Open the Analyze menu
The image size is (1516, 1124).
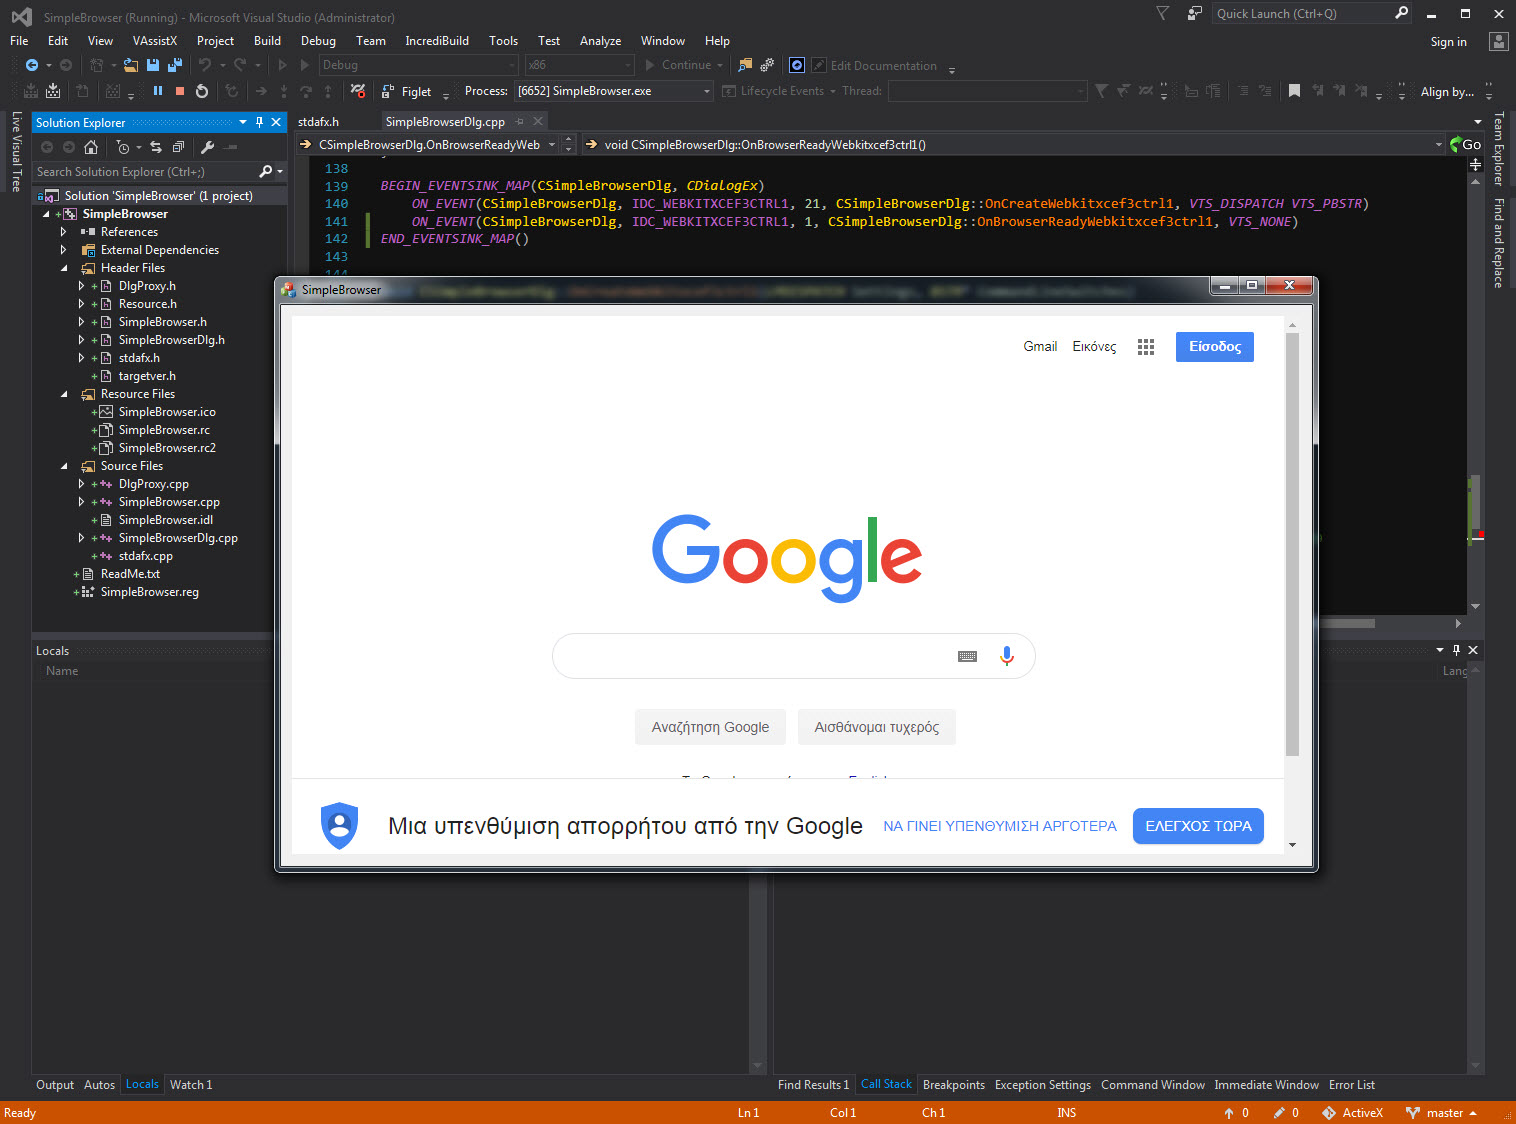(x=600, y=41)
